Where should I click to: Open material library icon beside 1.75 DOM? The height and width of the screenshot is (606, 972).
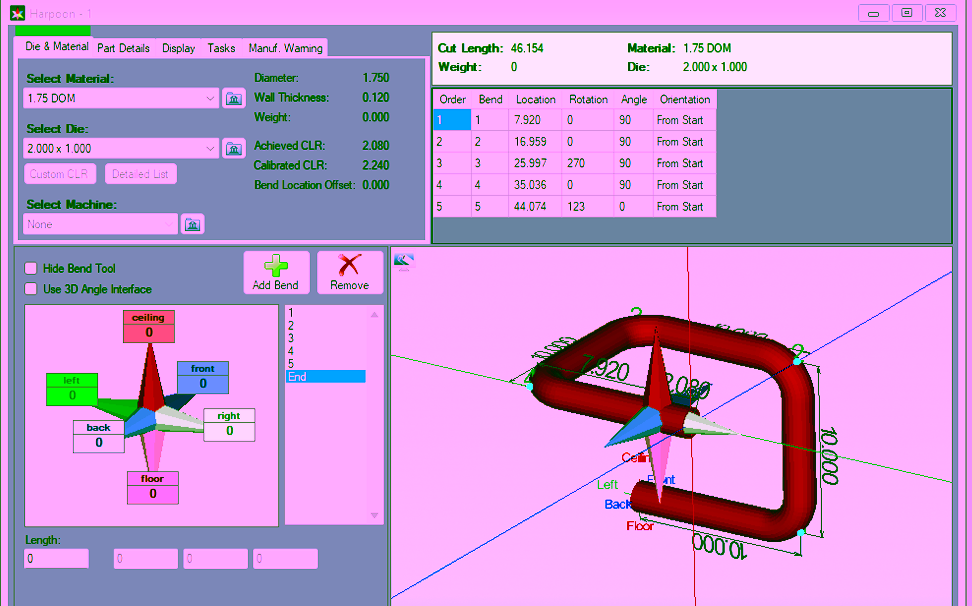pos(234,99)
